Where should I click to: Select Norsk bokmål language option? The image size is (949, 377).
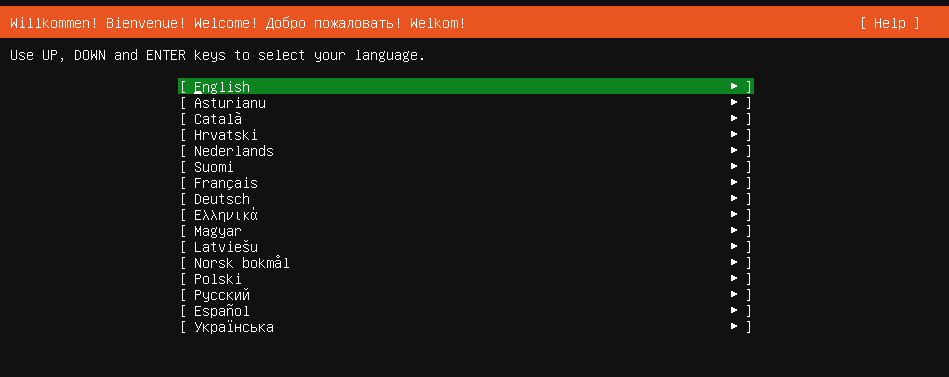tap(465, 263)
